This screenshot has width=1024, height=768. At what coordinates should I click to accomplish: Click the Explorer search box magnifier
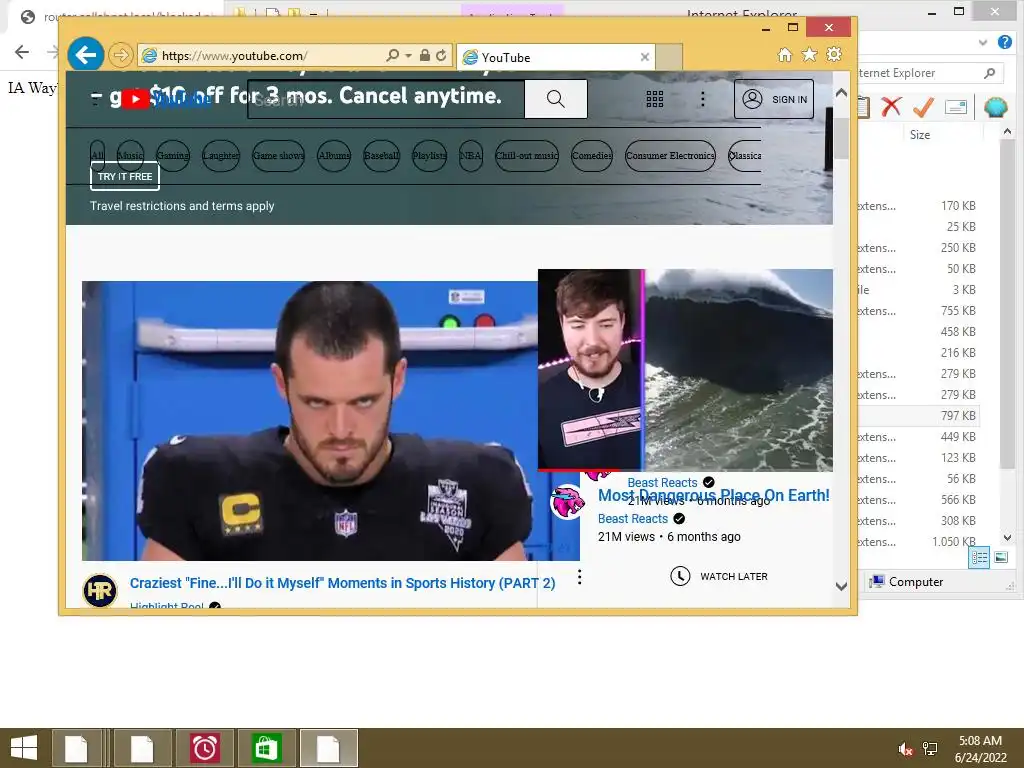[x=990, y=73]
